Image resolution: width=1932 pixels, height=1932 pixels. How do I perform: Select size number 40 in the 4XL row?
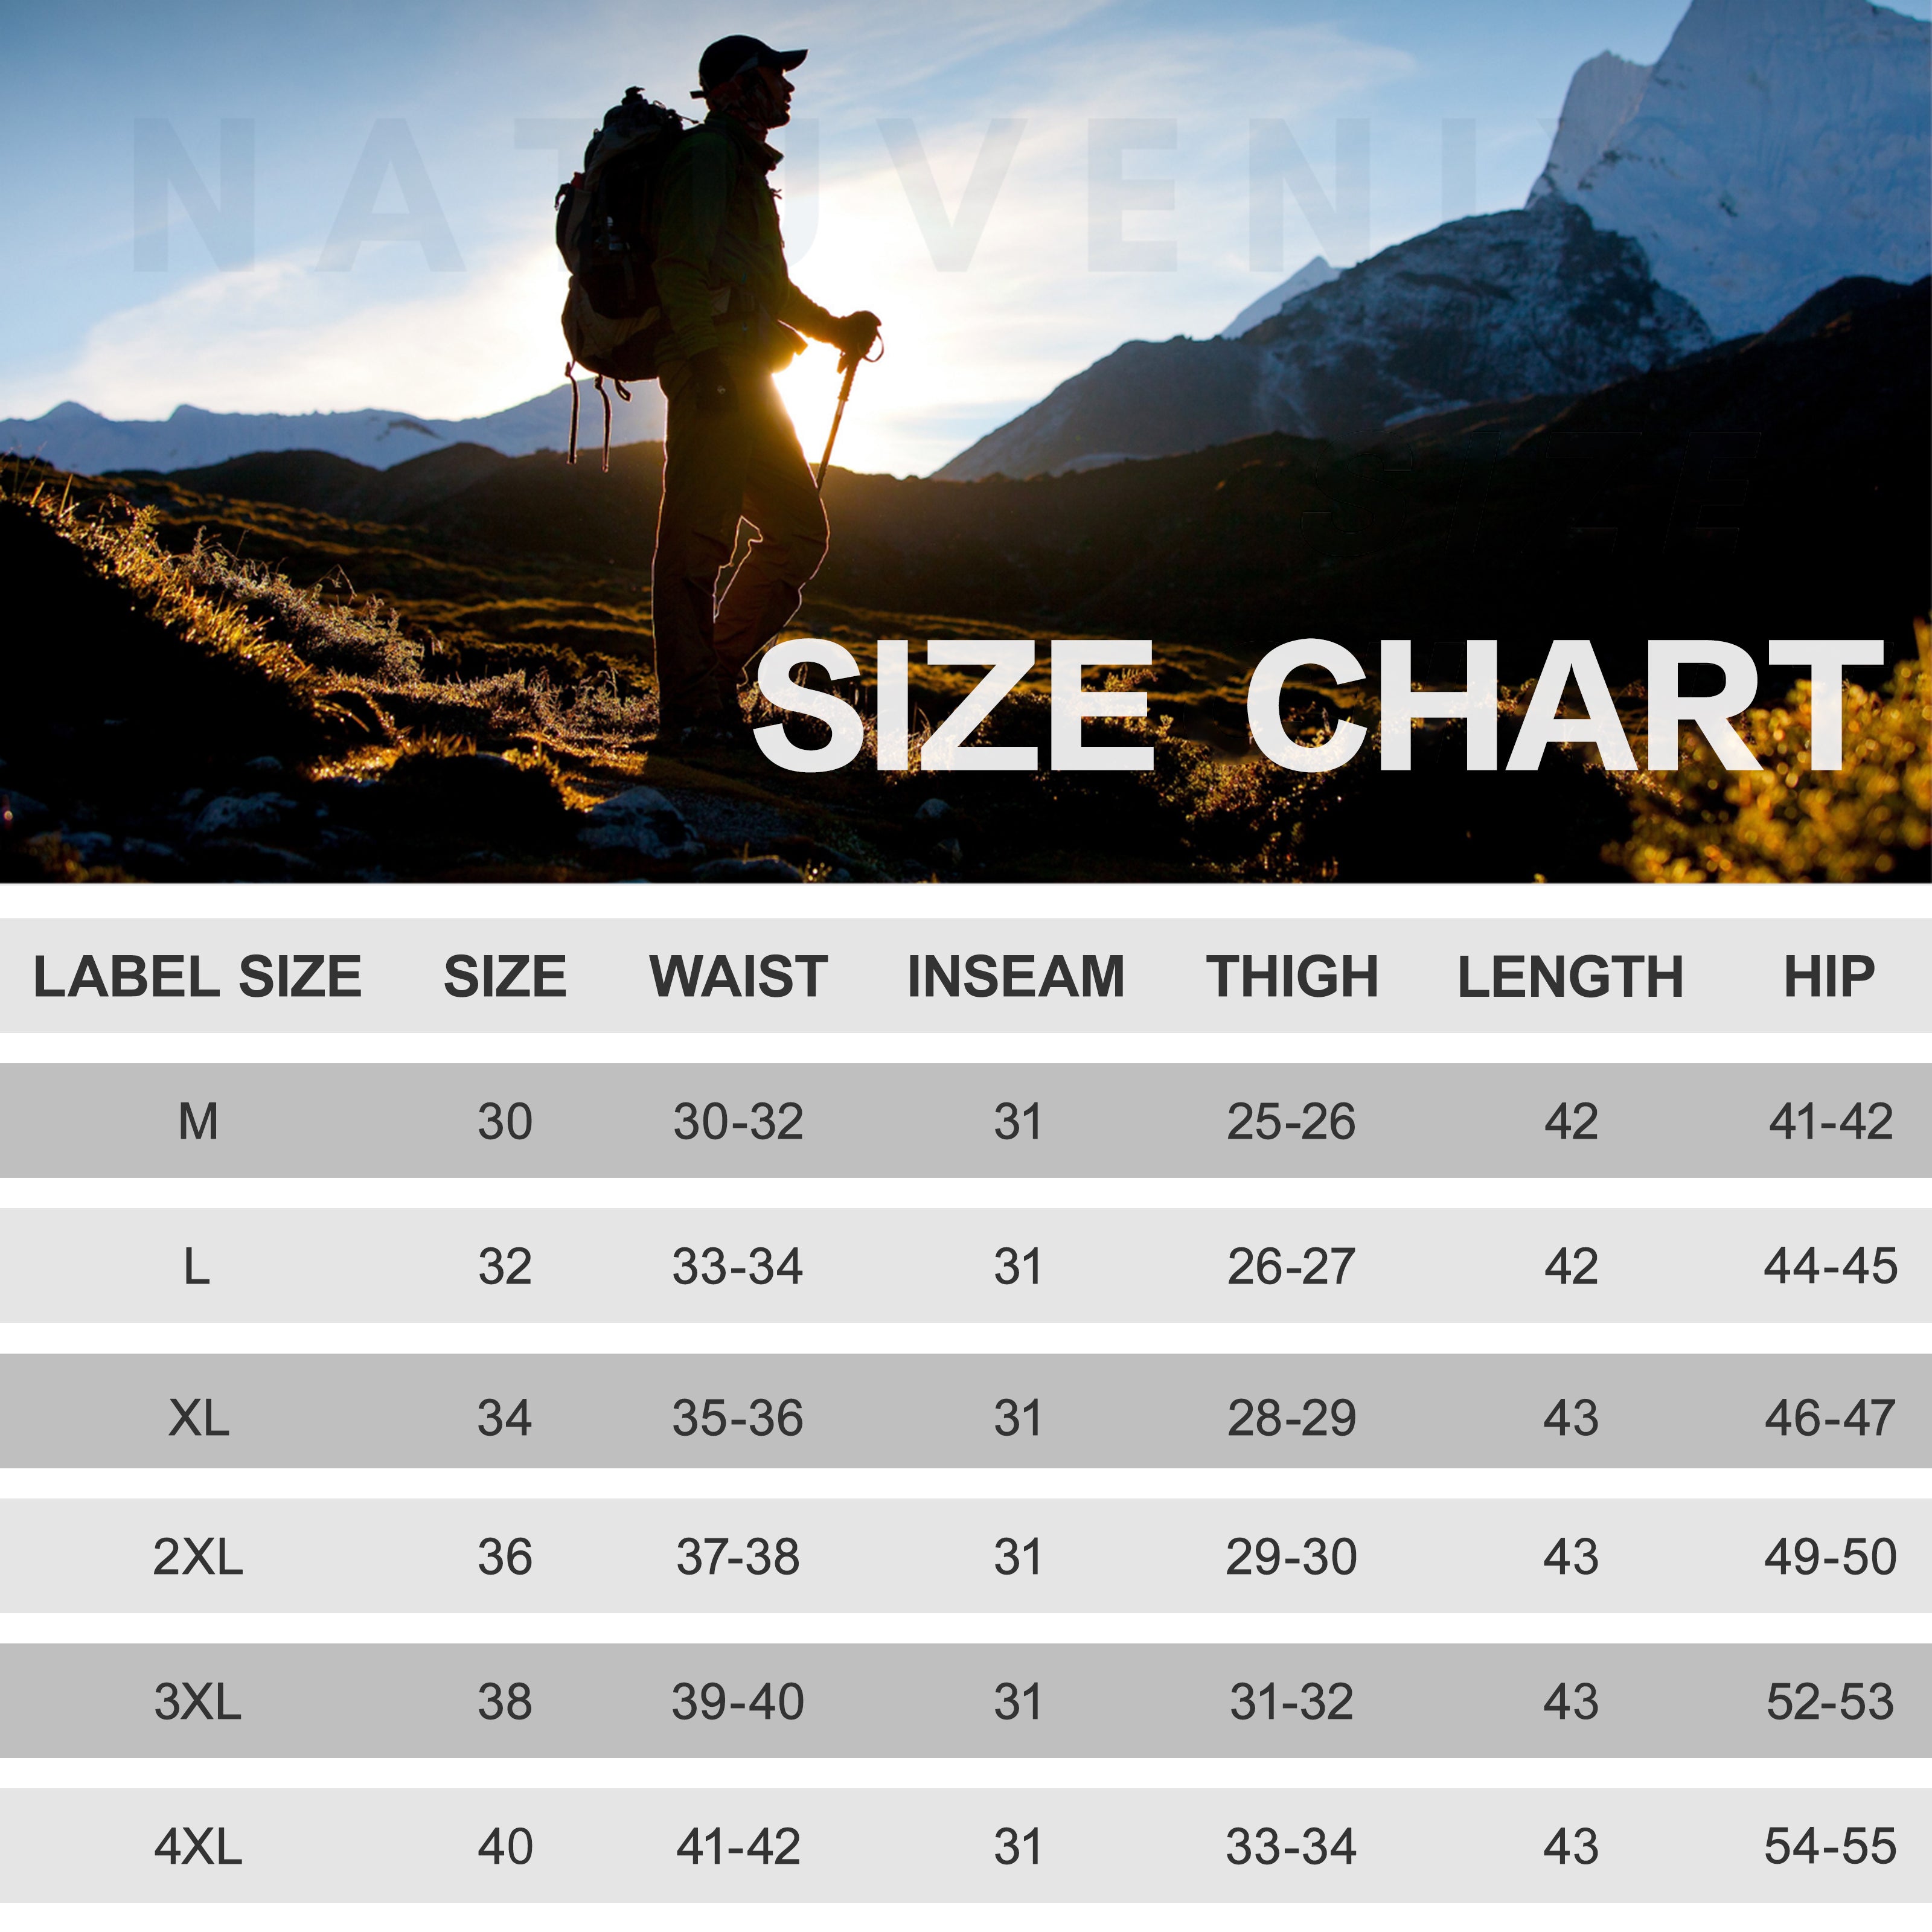point(504,1846)
